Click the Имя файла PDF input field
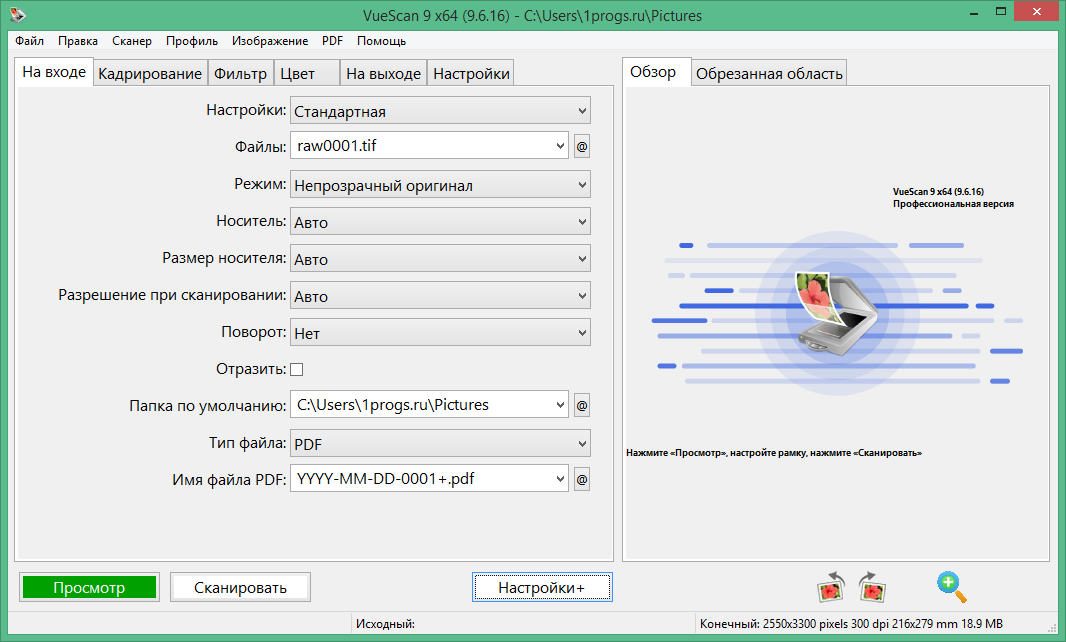This screenshot has height=642, width=1066. 428,480
